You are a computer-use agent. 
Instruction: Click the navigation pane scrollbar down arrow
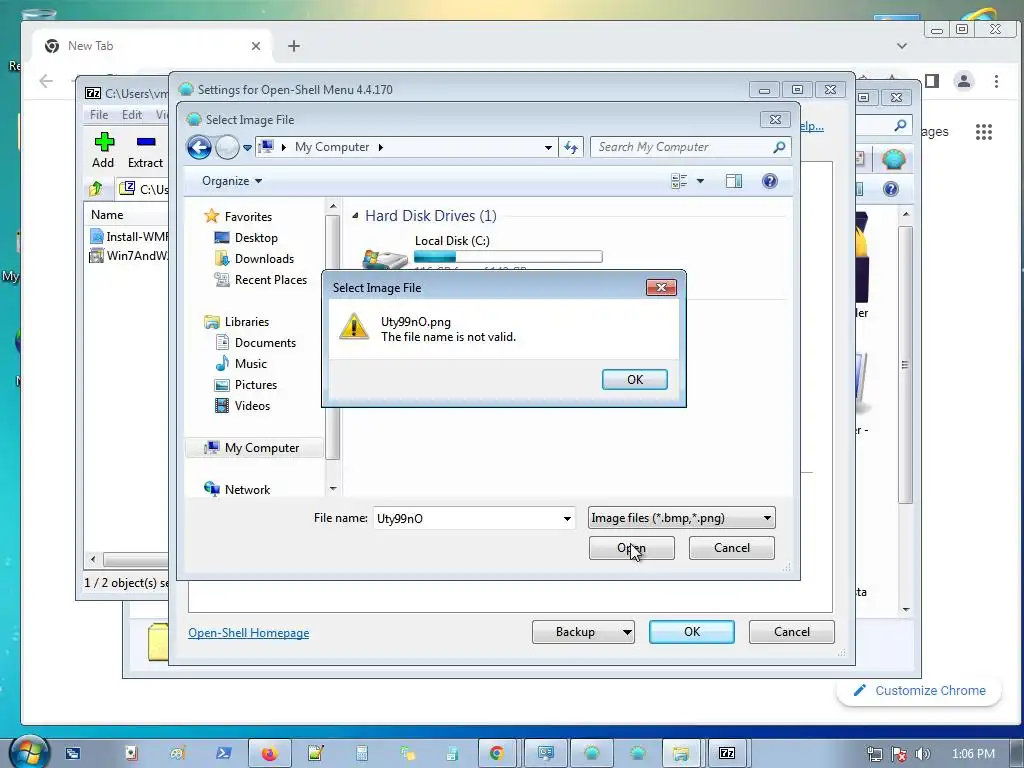pyautogui.click(x=332, y=488)
